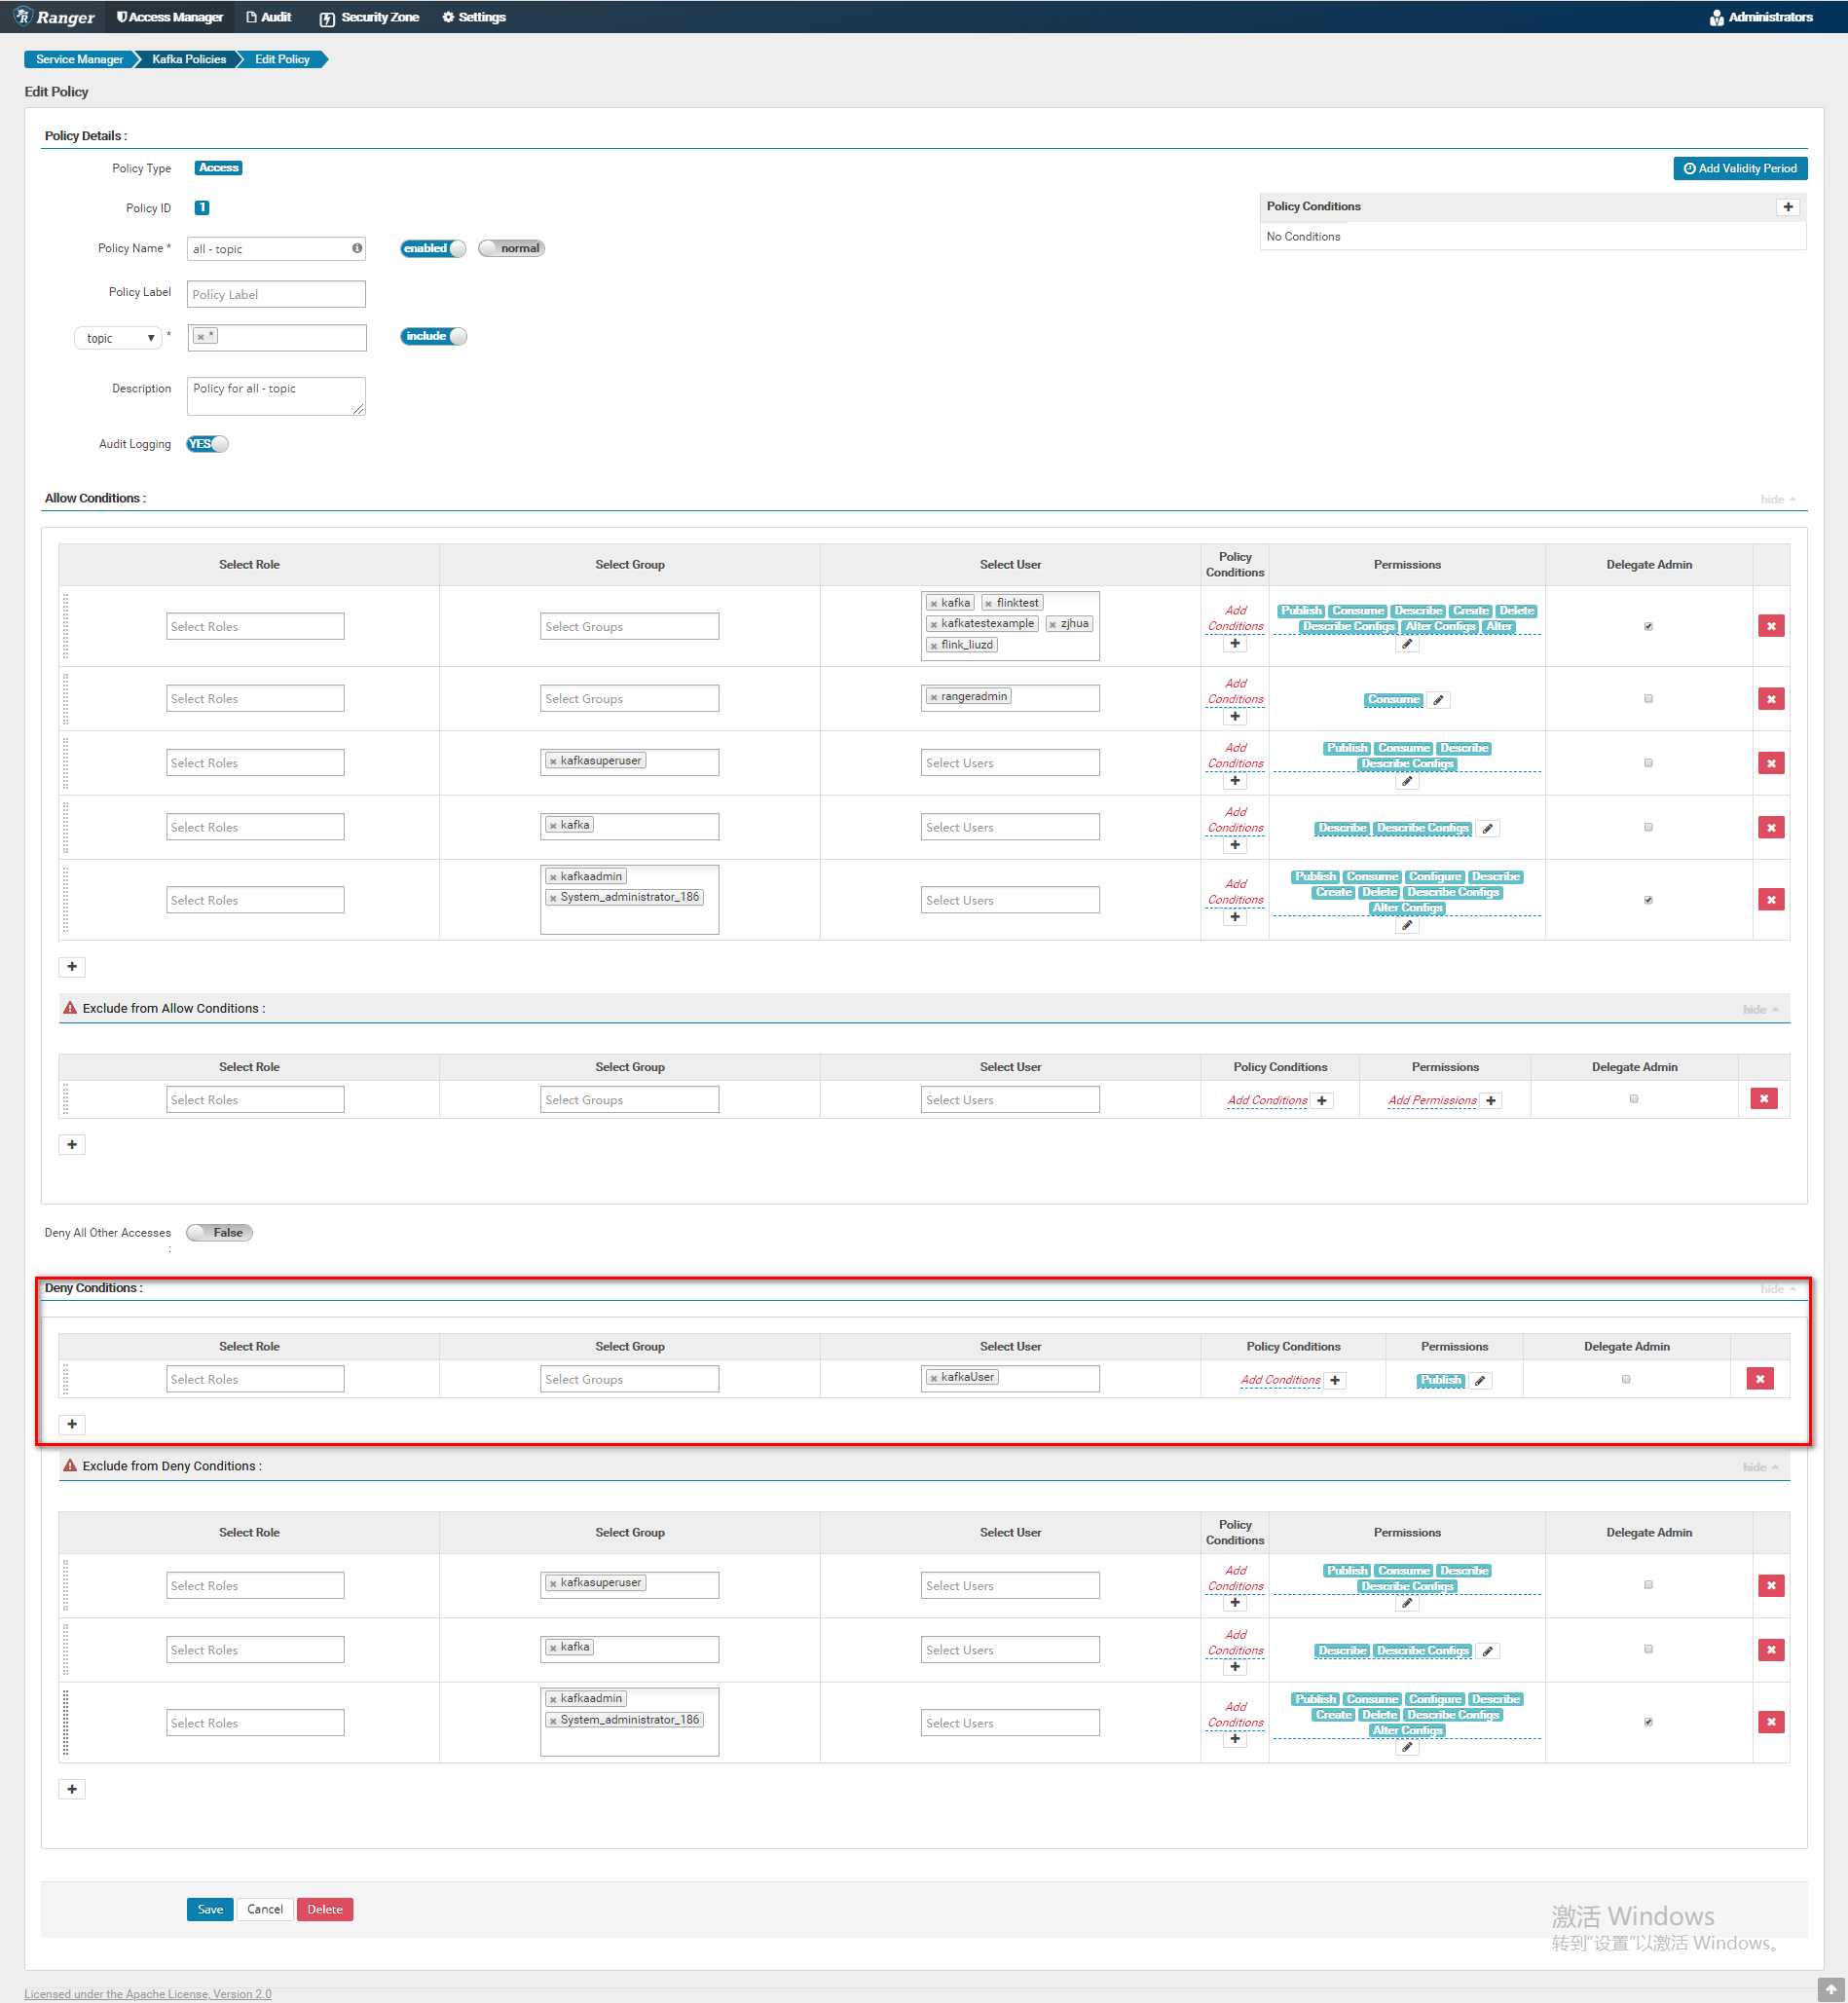Go to page top arrow icon
The image size is (1848, 2003).
[x=1831, y=1989]
